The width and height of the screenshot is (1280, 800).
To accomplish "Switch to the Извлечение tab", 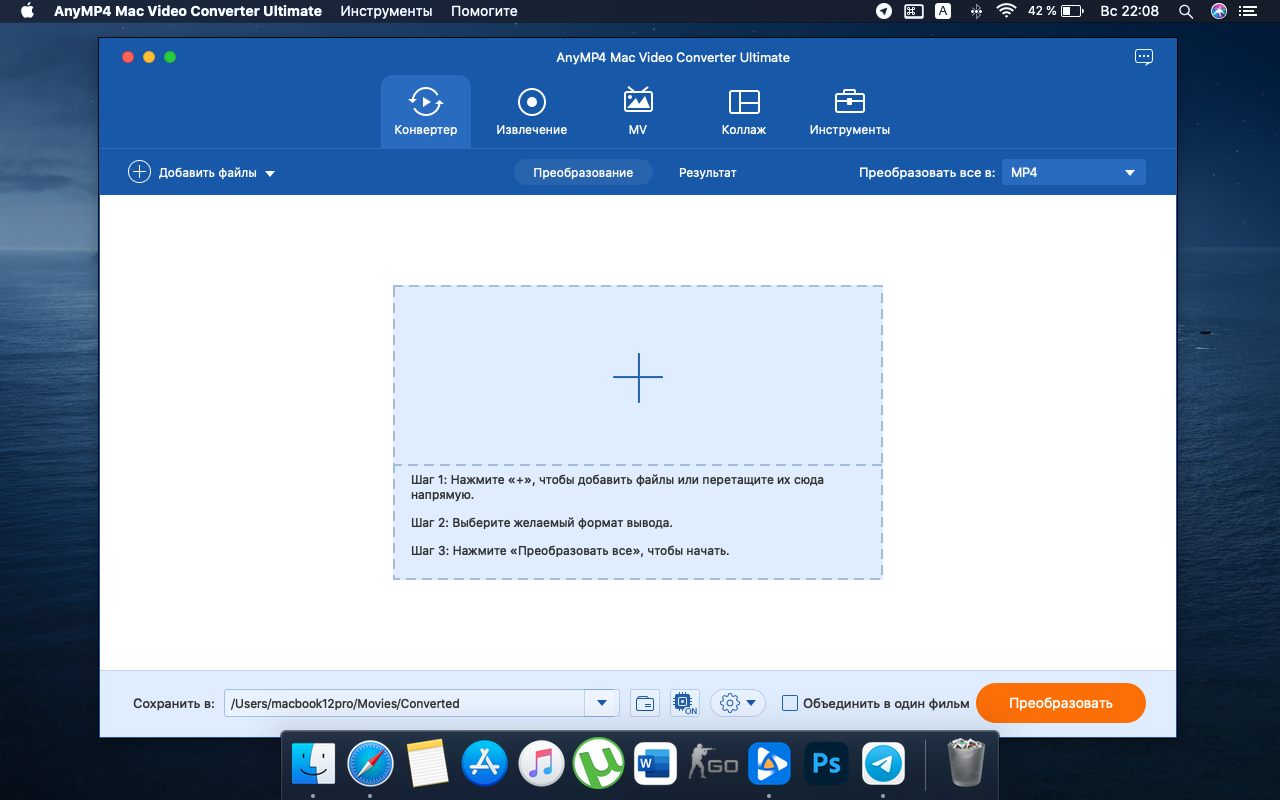I will pos(532,112).
